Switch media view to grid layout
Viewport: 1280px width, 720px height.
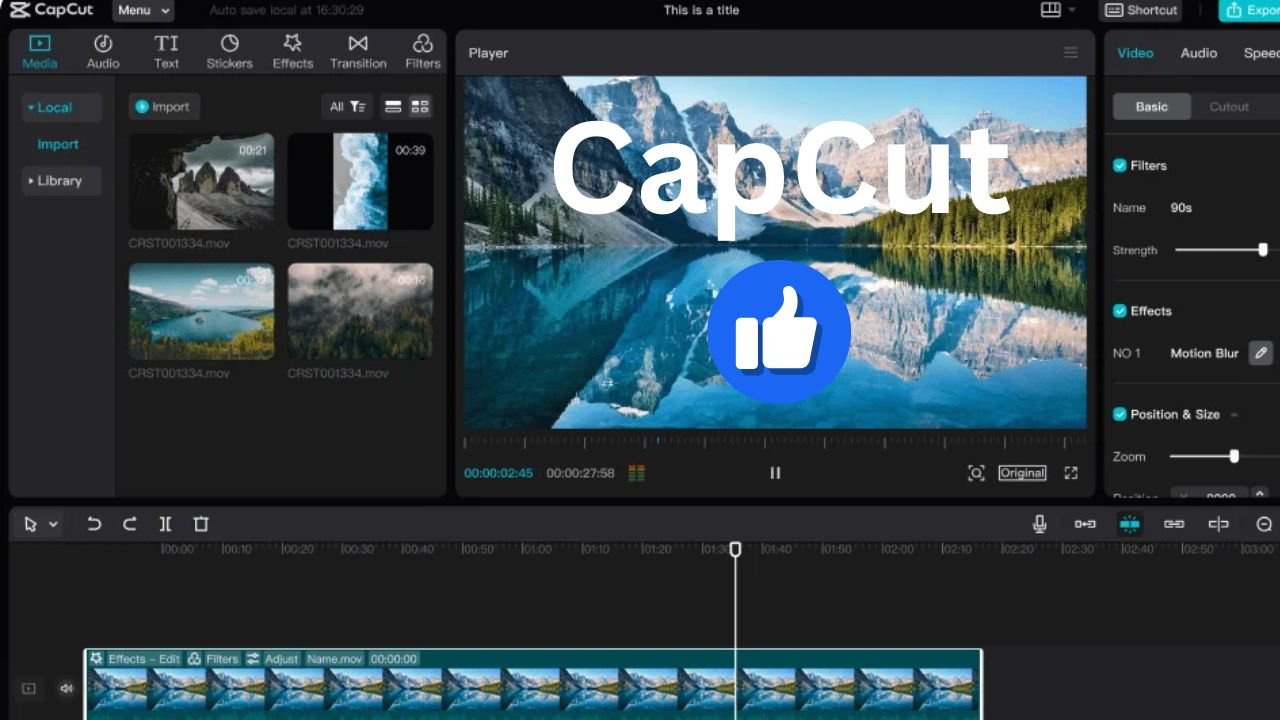[x=420, y=106]
